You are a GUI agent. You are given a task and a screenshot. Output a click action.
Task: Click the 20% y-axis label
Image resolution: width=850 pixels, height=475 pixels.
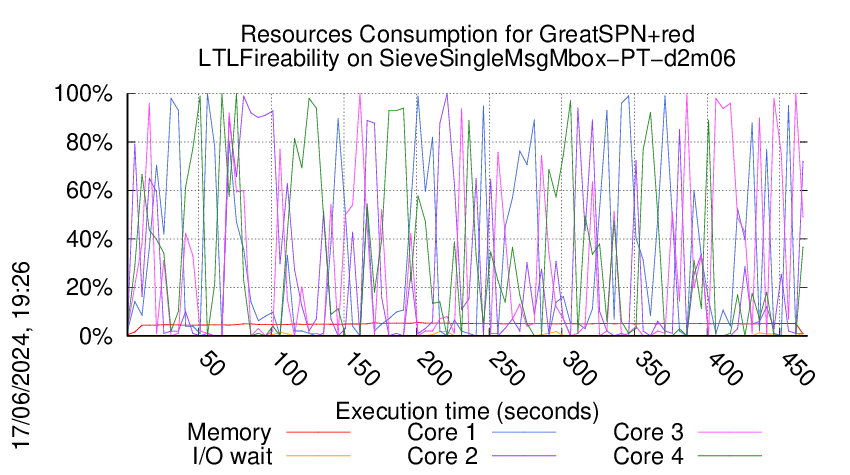(89, 288)
